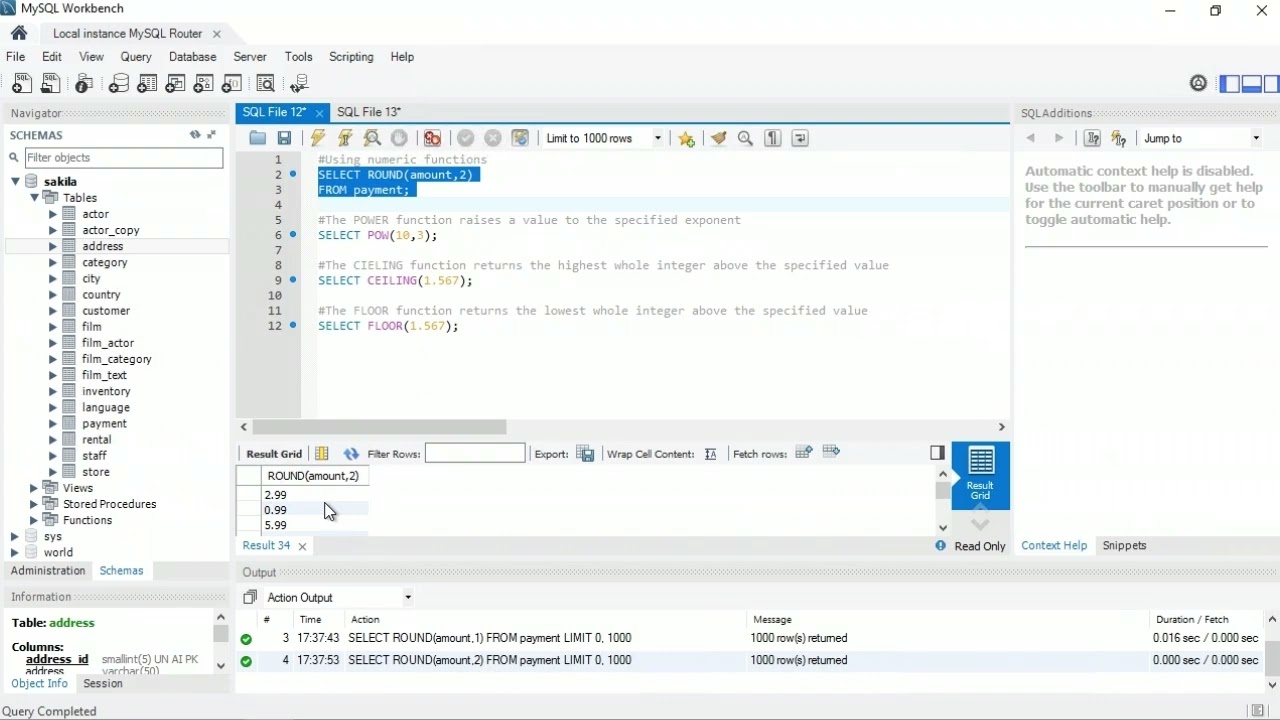This screenshot has width=1280, height=720.
Task: Toggle wrap cell content
Action: (x=711, y=454)
